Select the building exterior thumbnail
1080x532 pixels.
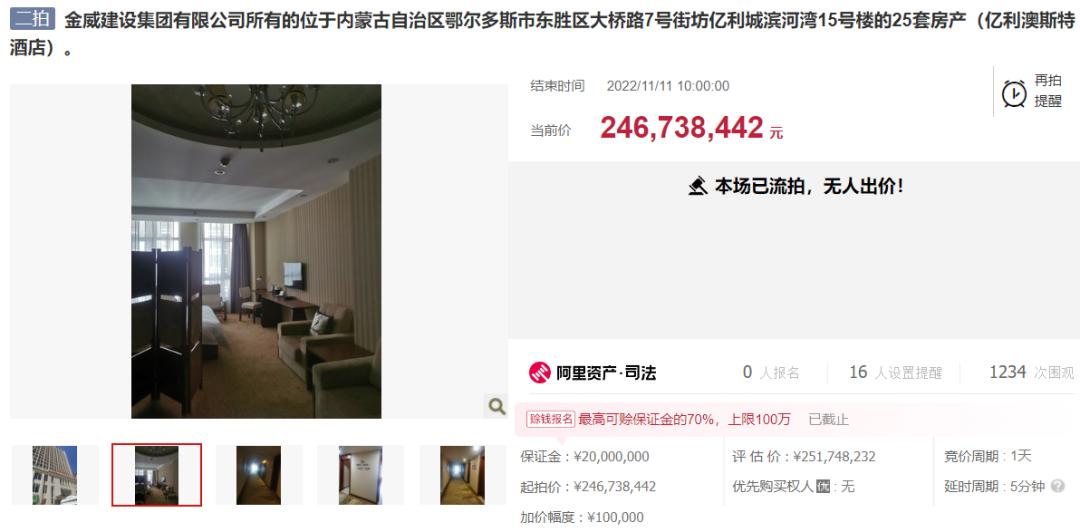point(55,475)
